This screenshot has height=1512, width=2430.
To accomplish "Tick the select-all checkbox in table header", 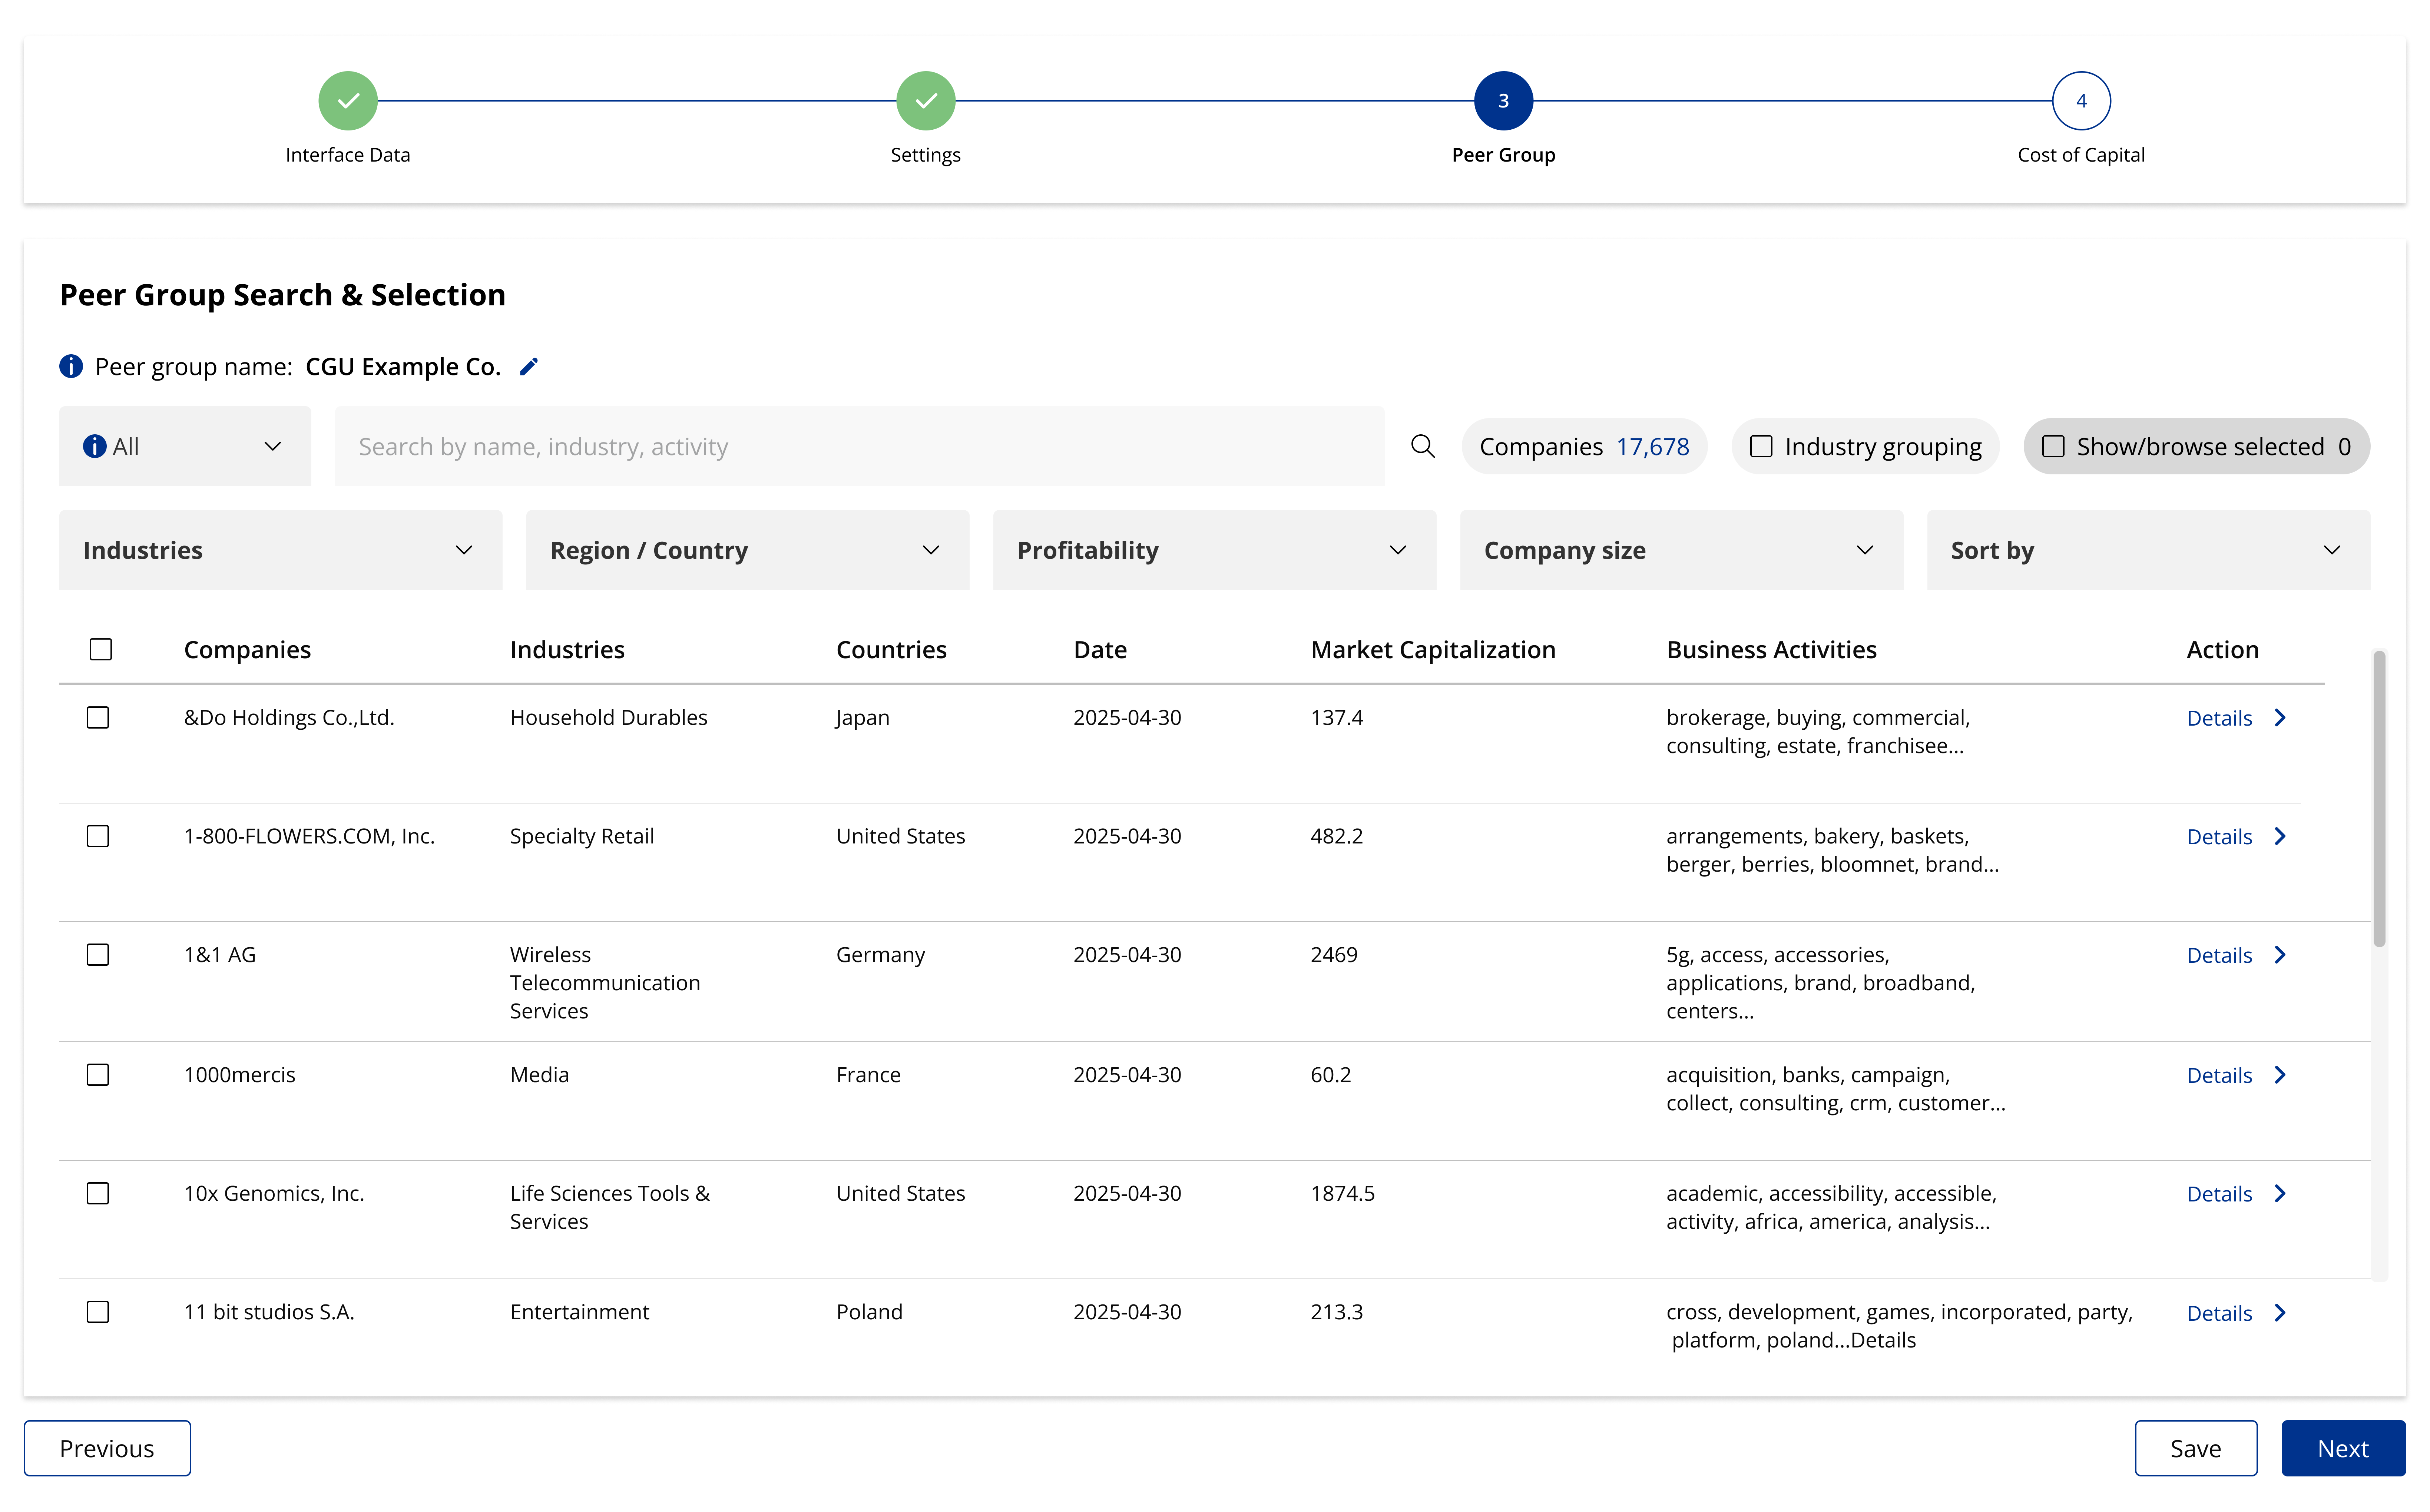I will [x=100, y=650].
